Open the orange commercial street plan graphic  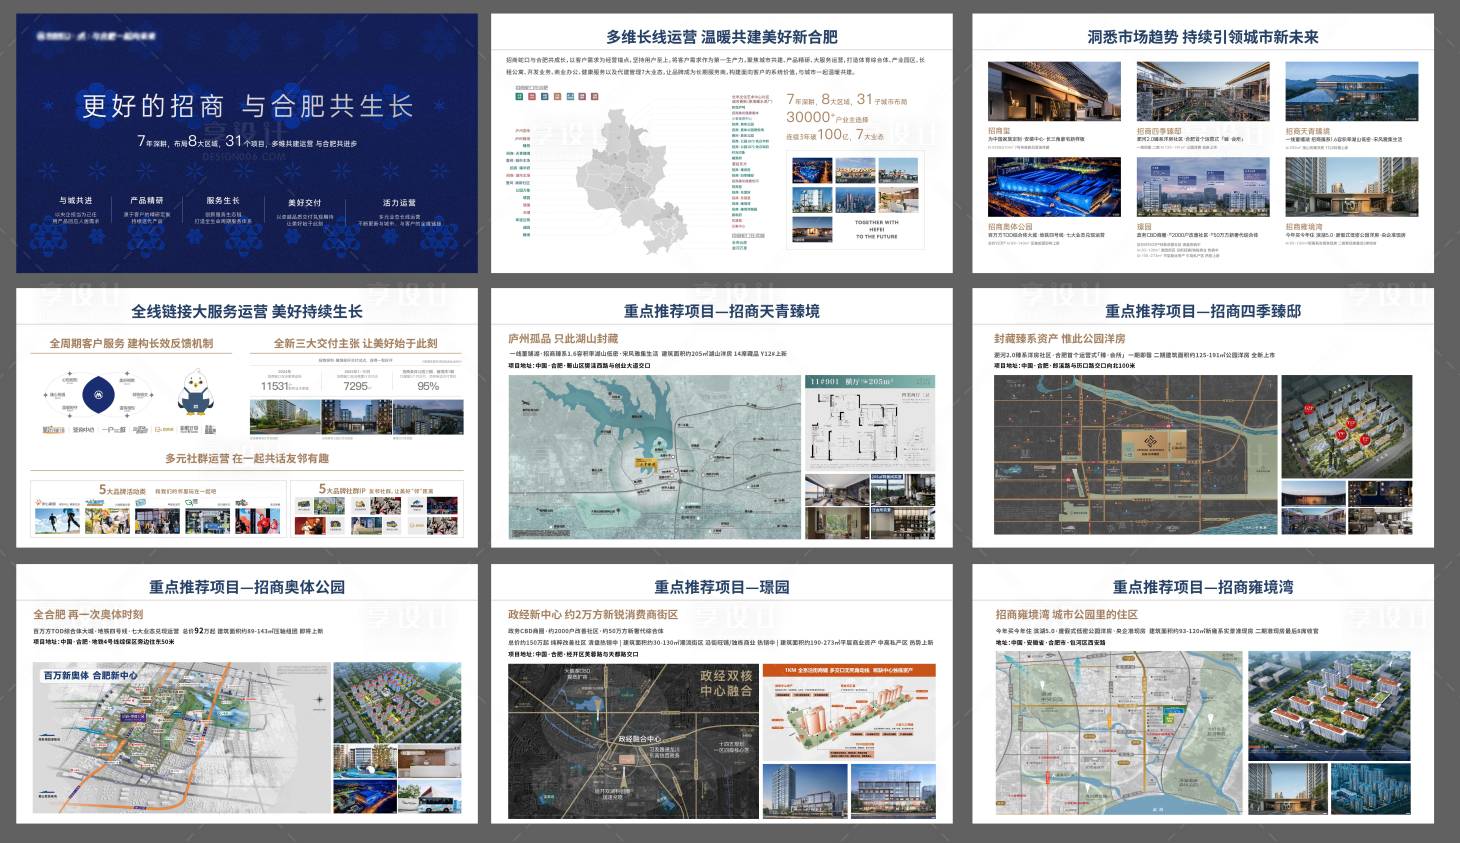tap(849, 713)
